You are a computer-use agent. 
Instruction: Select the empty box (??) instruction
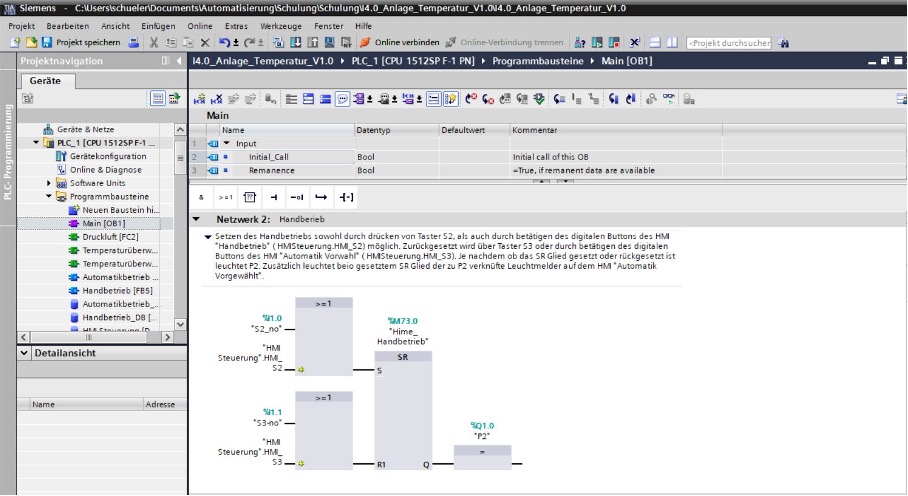point(250,197)
